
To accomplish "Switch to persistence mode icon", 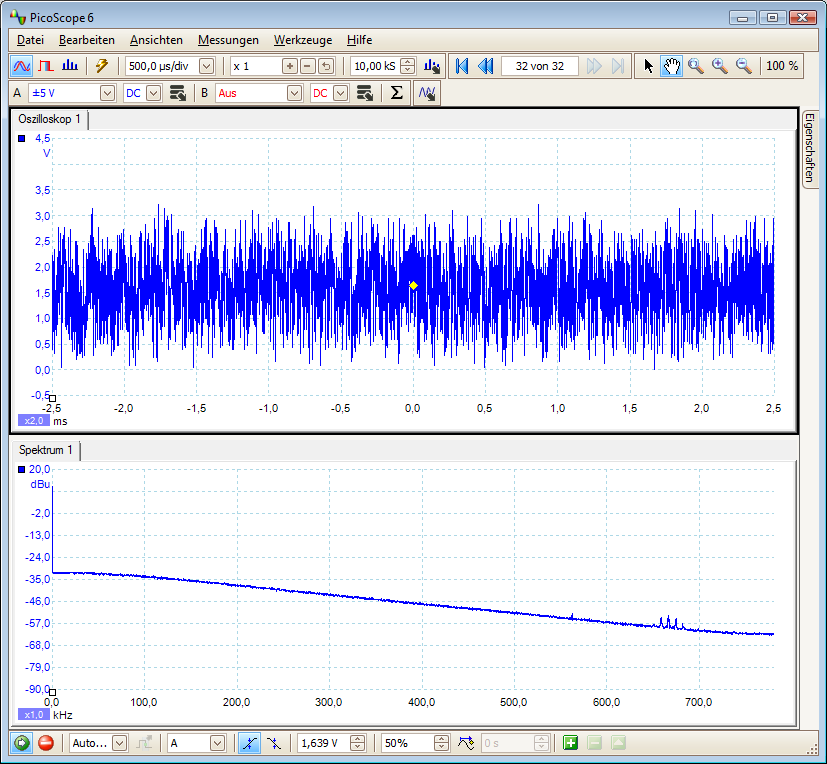I will 46,66.
